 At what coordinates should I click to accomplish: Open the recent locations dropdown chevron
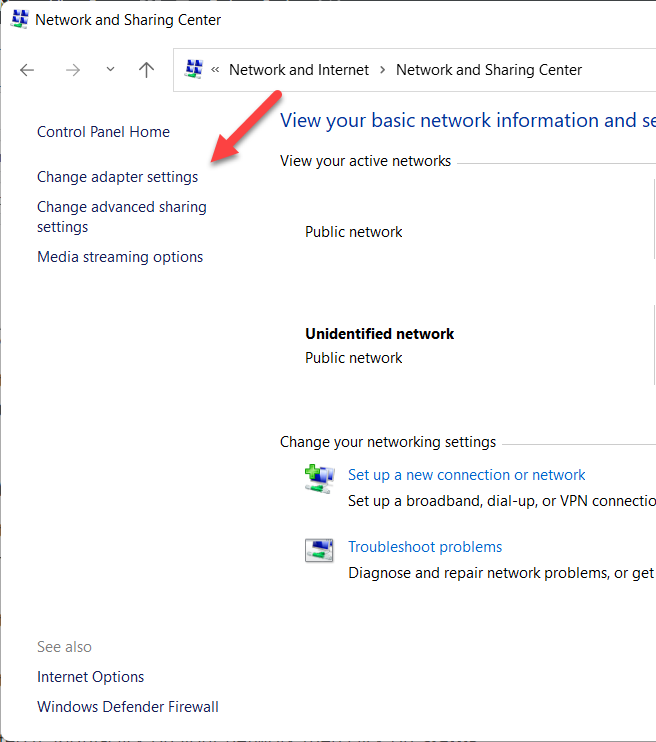(x=110, y=70)
